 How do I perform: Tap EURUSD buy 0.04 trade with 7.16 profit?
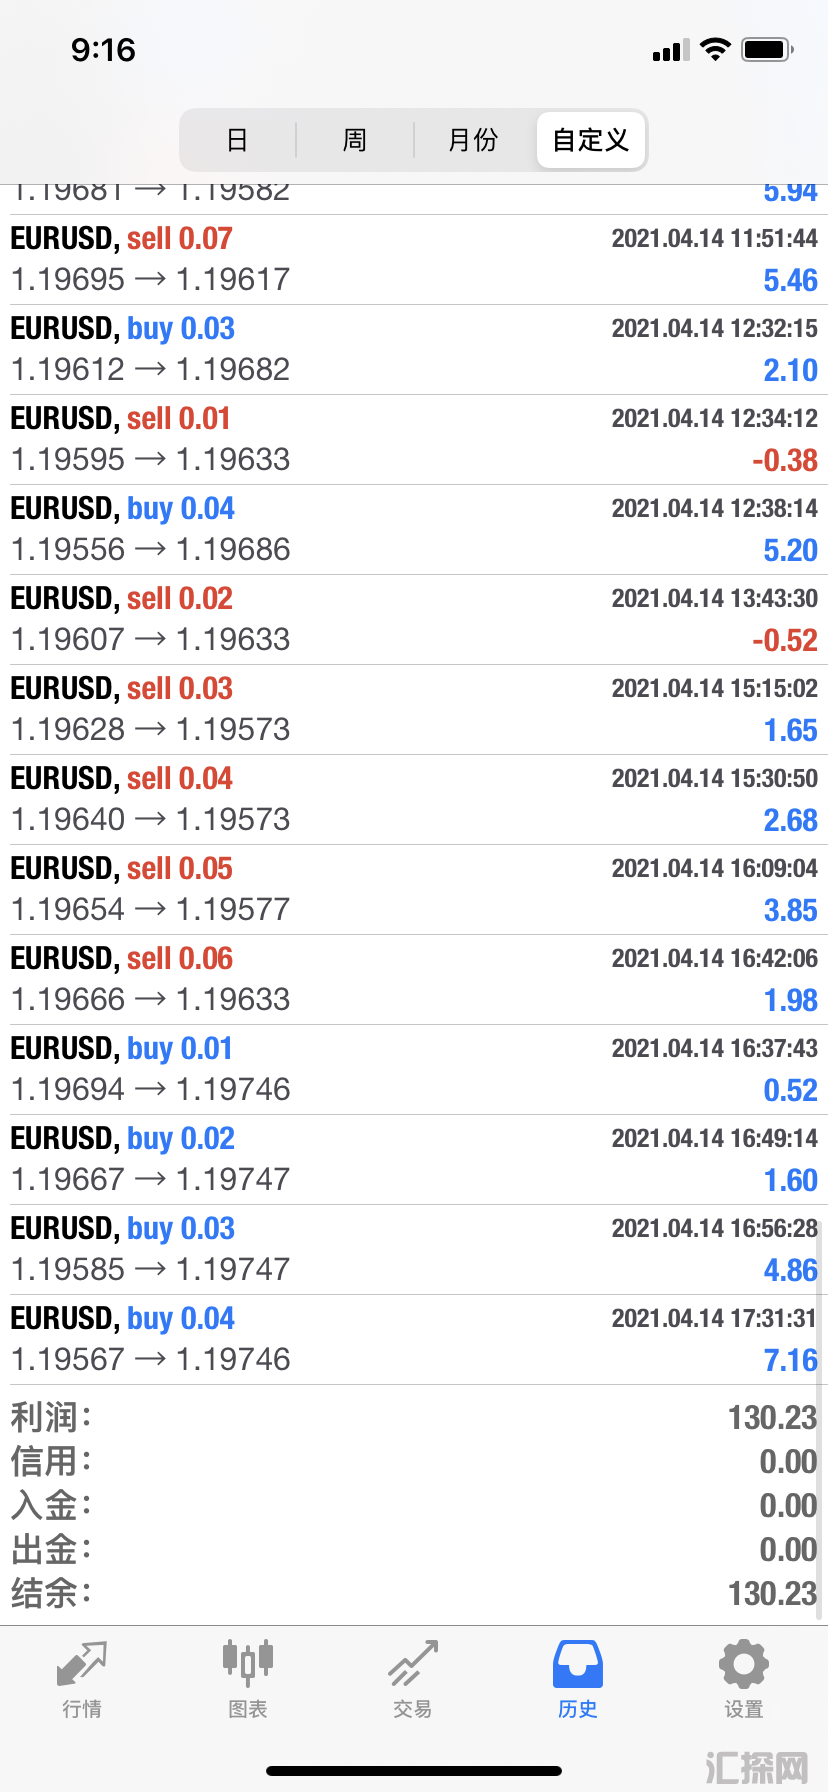(x=414, y=1340)
